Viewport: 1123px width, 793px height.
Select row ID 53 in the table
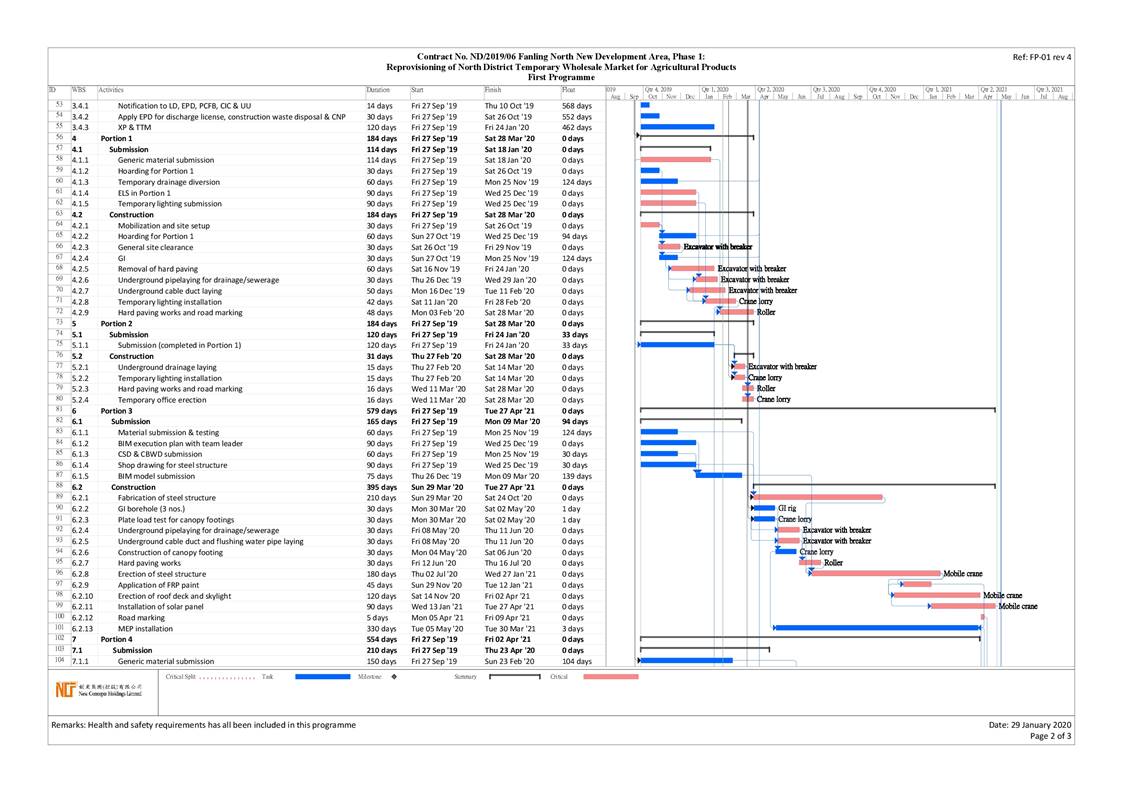(x=59, y=105)
